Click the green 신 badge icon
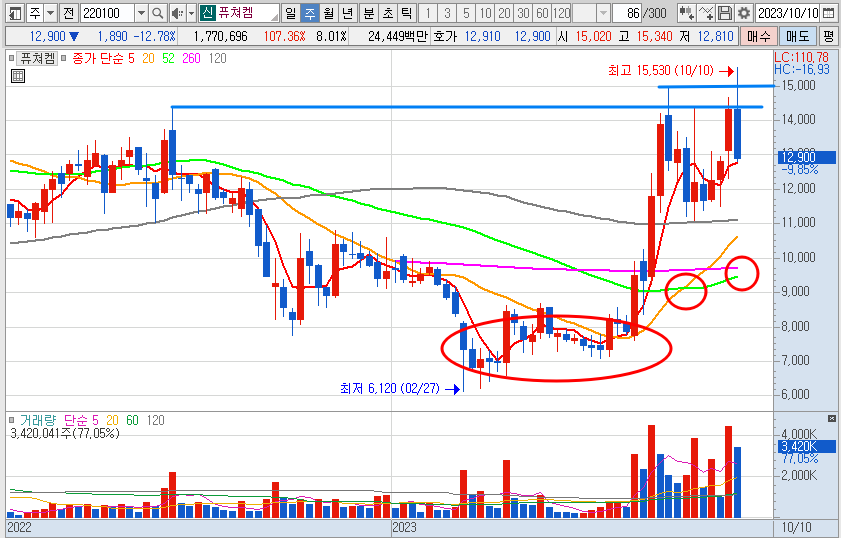 pos(206,13)
